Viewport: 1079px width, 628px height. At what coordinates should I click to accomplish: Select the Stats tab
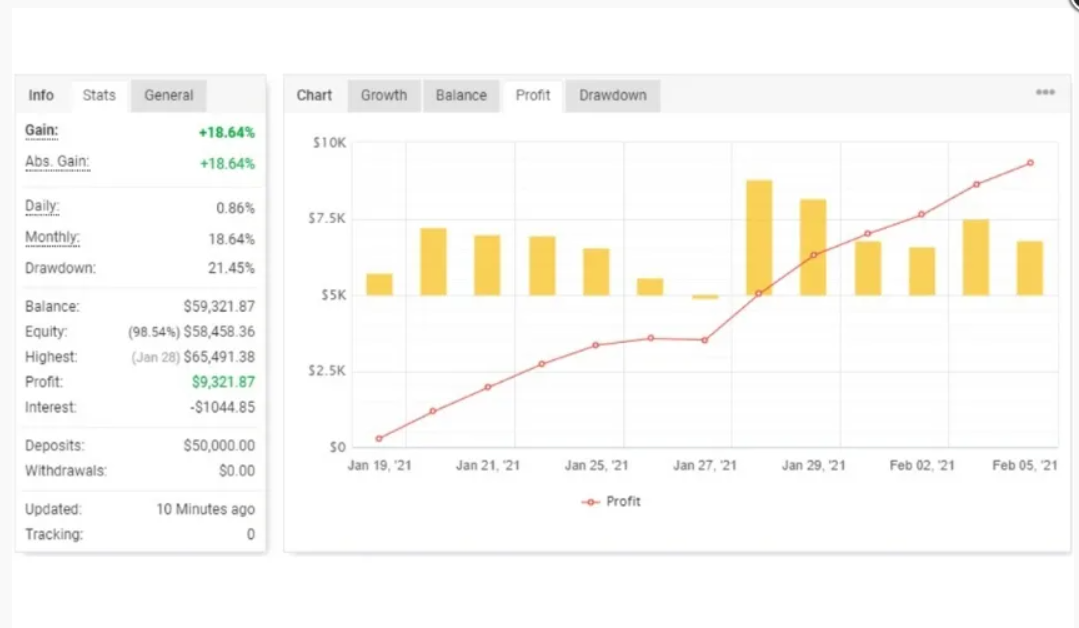point(99,95)
